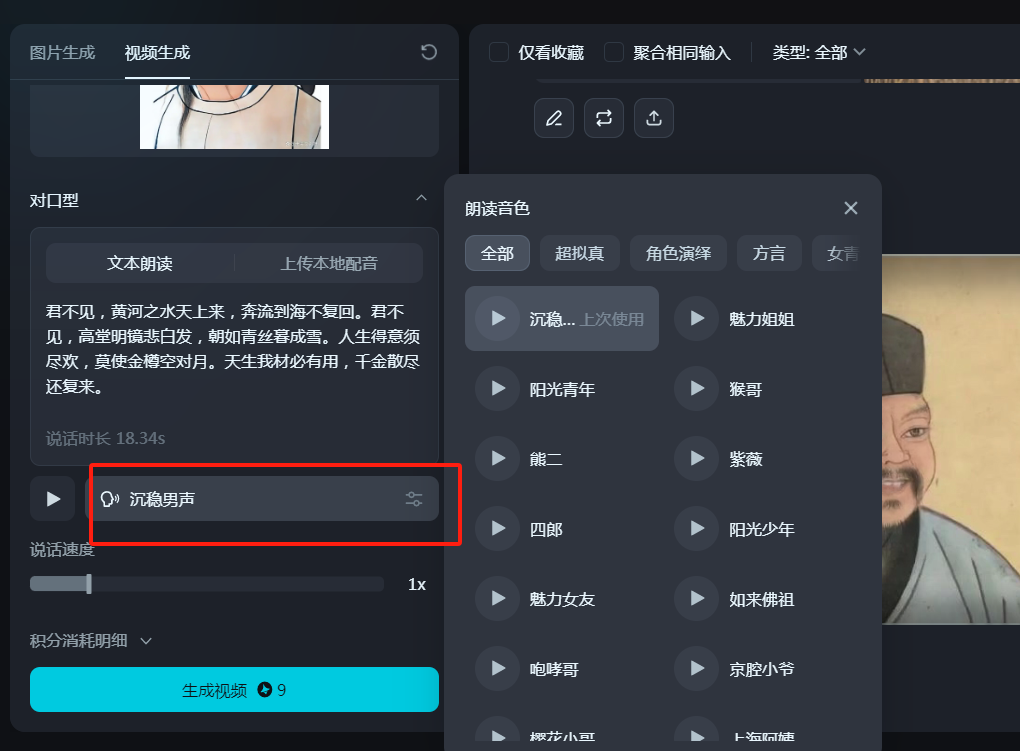Image resolution: width=1020 pixels, height=751 pixels.
Task: Collapse the 对口型 section
Action: [421, 199]
